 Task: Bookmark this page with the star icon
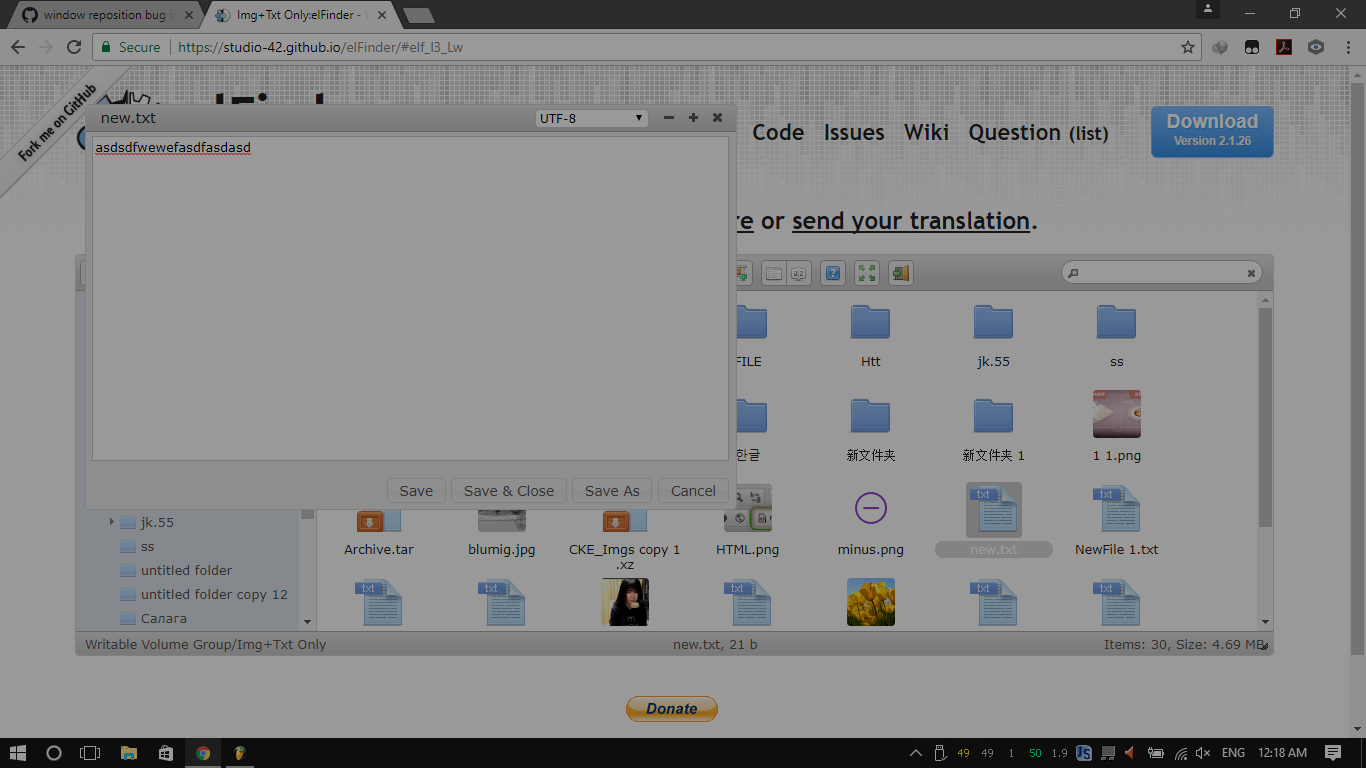coord(1188,47)
